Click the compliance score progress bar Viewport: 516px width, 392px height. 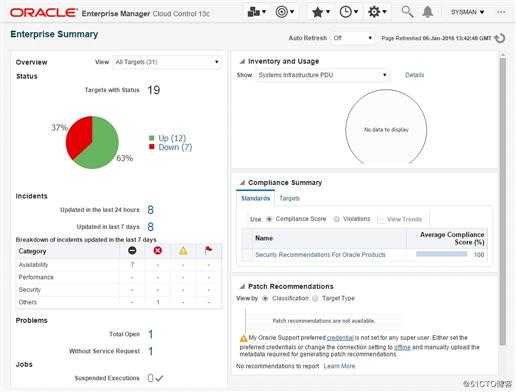pyautogui.click(x=441, y=254)
